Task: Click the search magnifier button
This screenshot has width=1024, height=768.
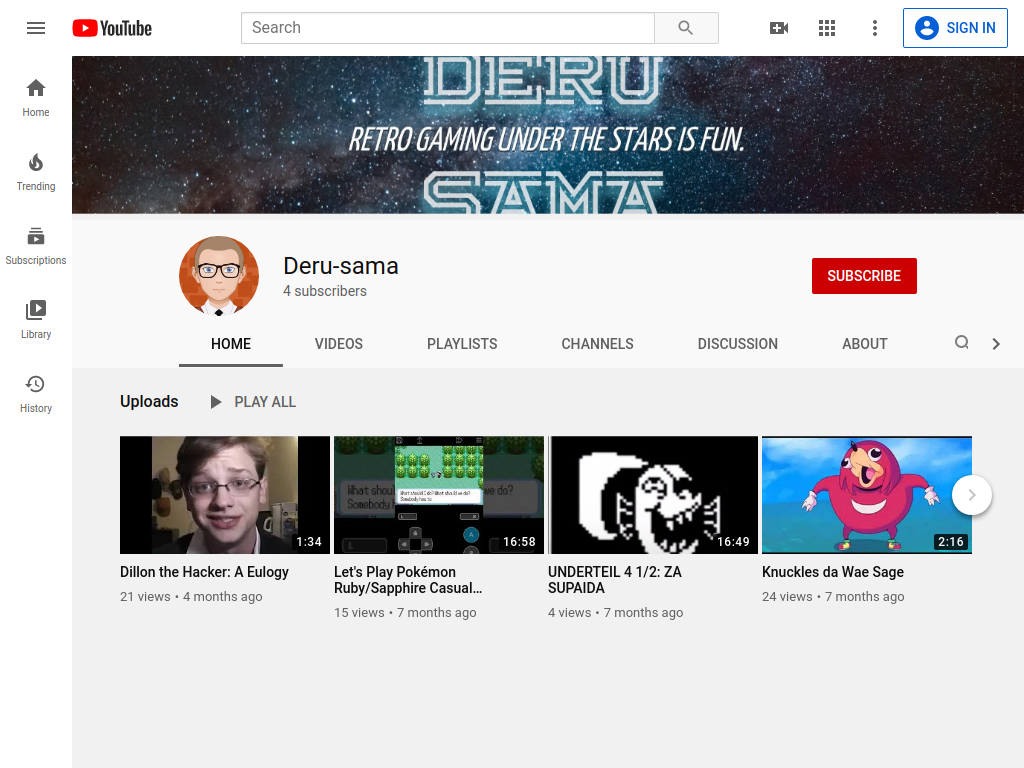Action: (x=686, y=28)
